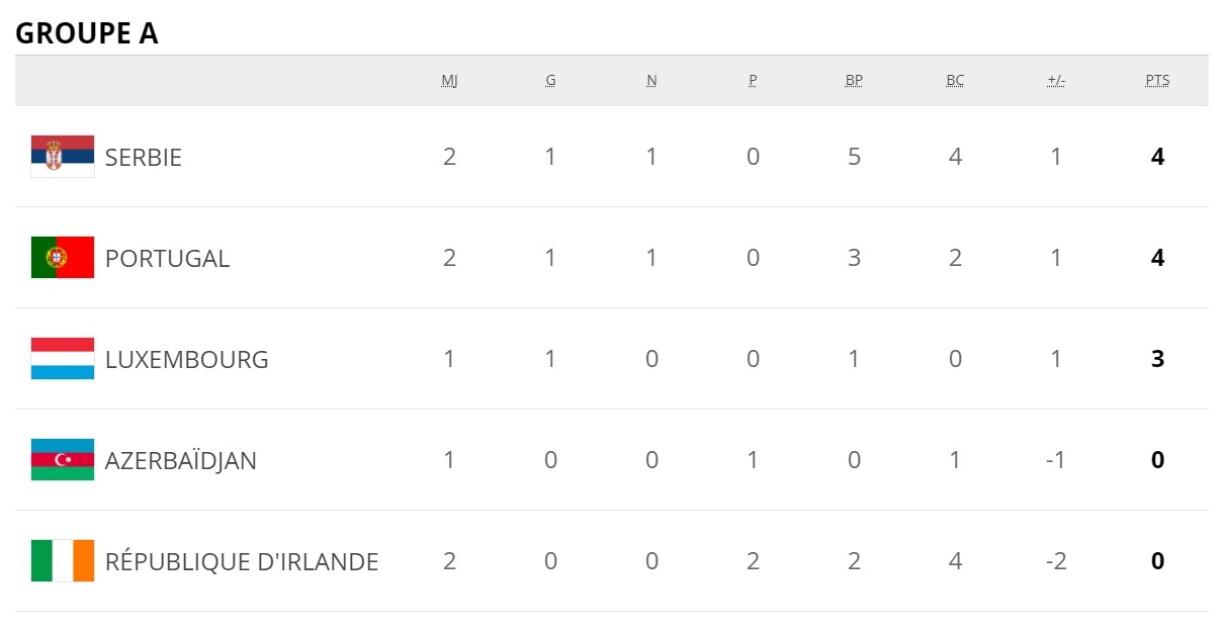Click the G column header abbreviation
This screenshot has width=1224, height=632.
550,81
